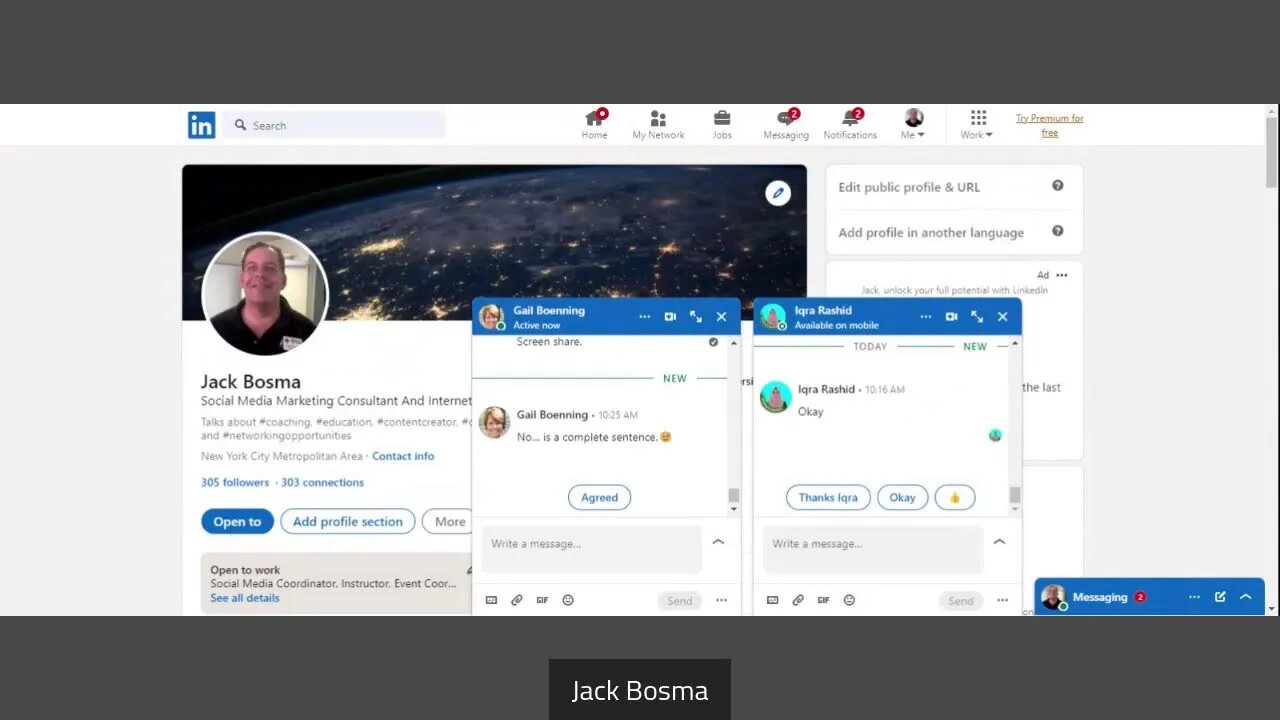Expand compose box in Iqra Rashid chat
Viewport: 1280px width, 720px height.
(999, 541)
